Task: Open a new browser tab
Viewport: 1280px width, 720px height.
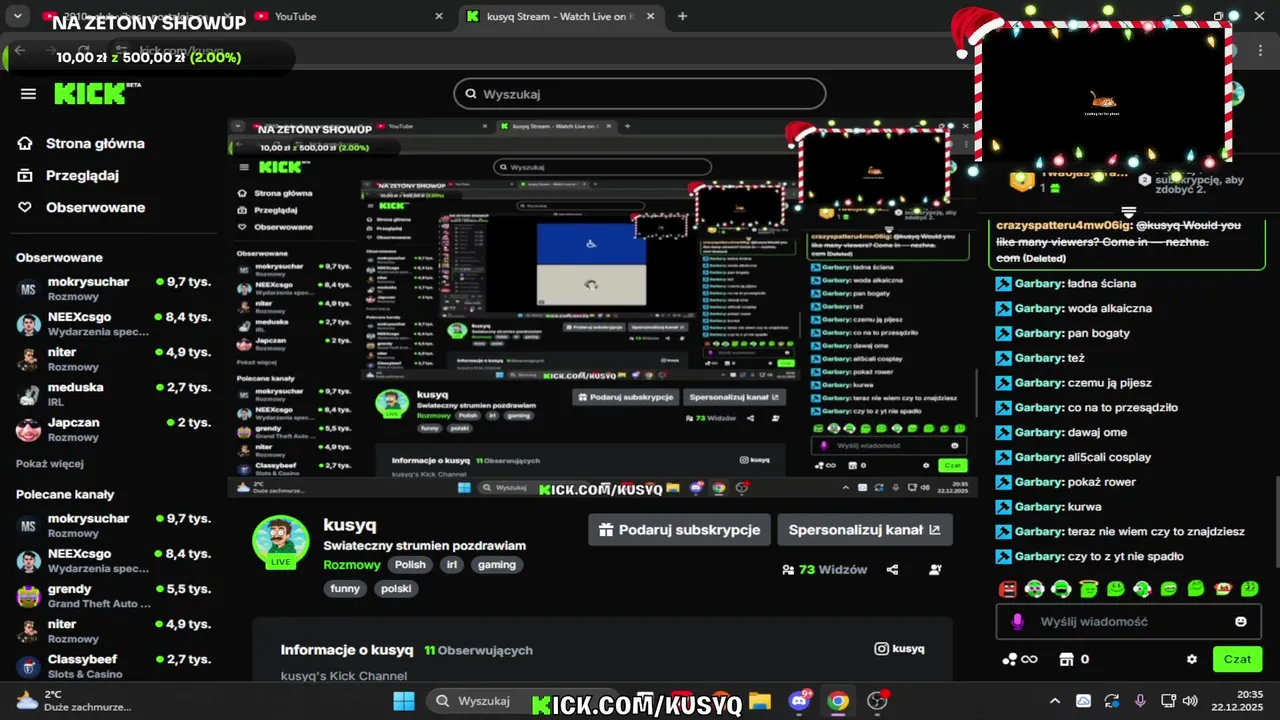Action: (683, 16)
